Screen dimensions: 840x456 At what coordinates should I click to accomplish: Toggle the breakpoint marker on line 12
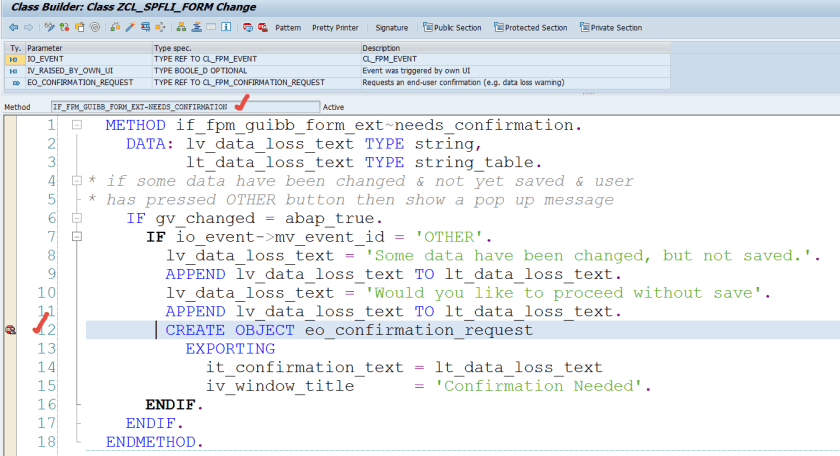pos(11,330)
